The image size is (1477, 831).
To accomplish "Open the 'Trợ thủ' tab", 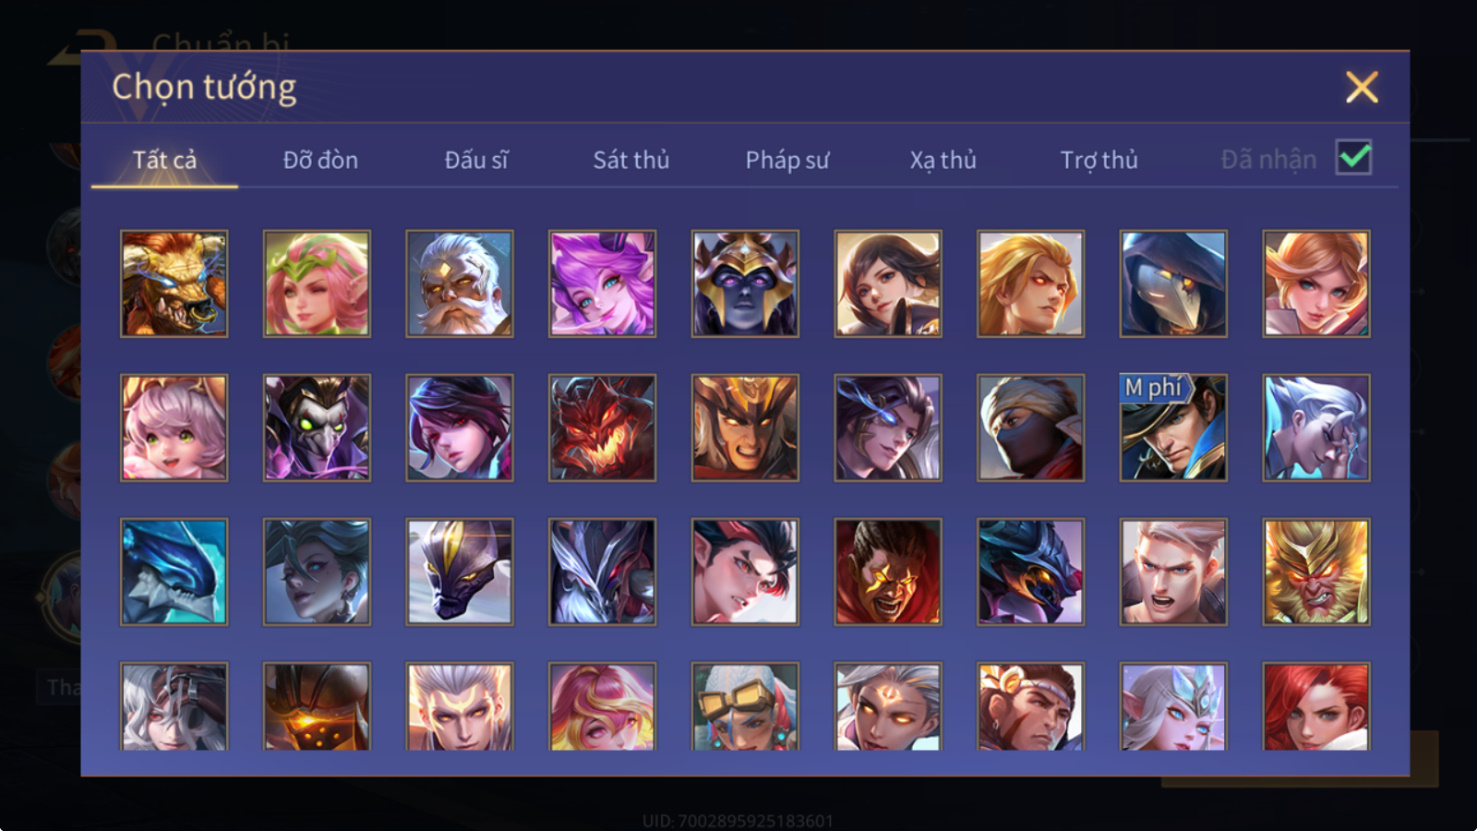I will tap(1099, 160).
